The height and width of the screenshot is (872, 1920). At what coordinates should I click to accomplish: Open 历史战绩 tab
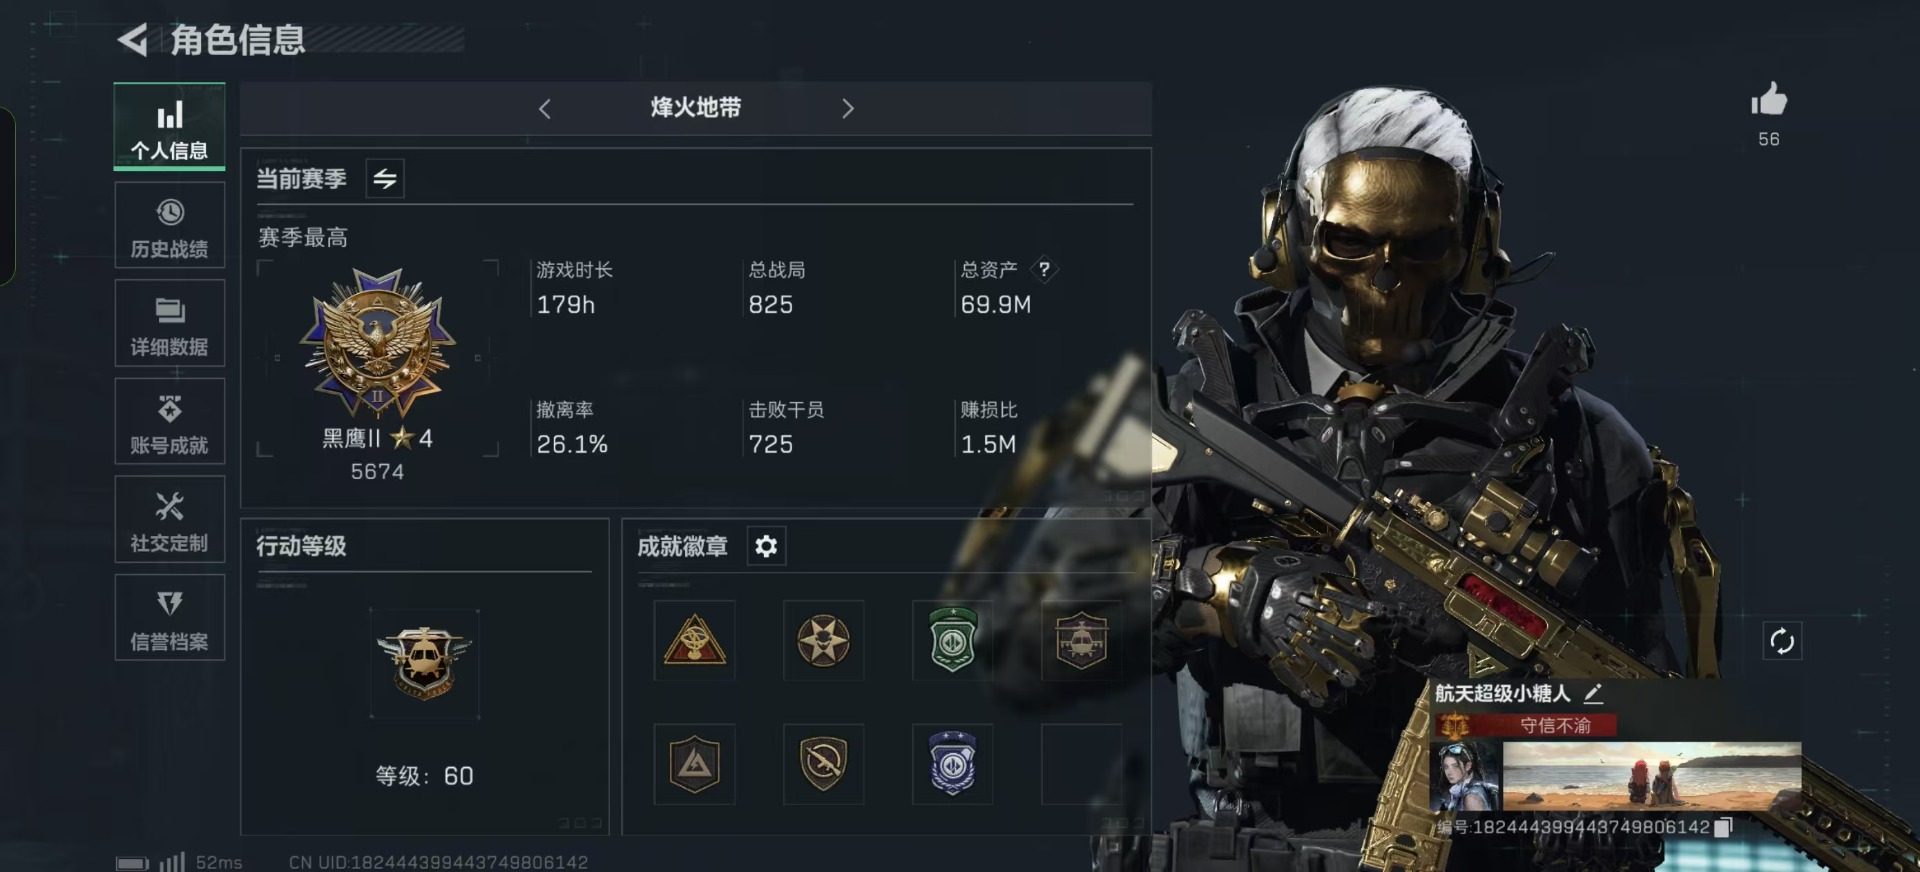(x=170, y=226)
